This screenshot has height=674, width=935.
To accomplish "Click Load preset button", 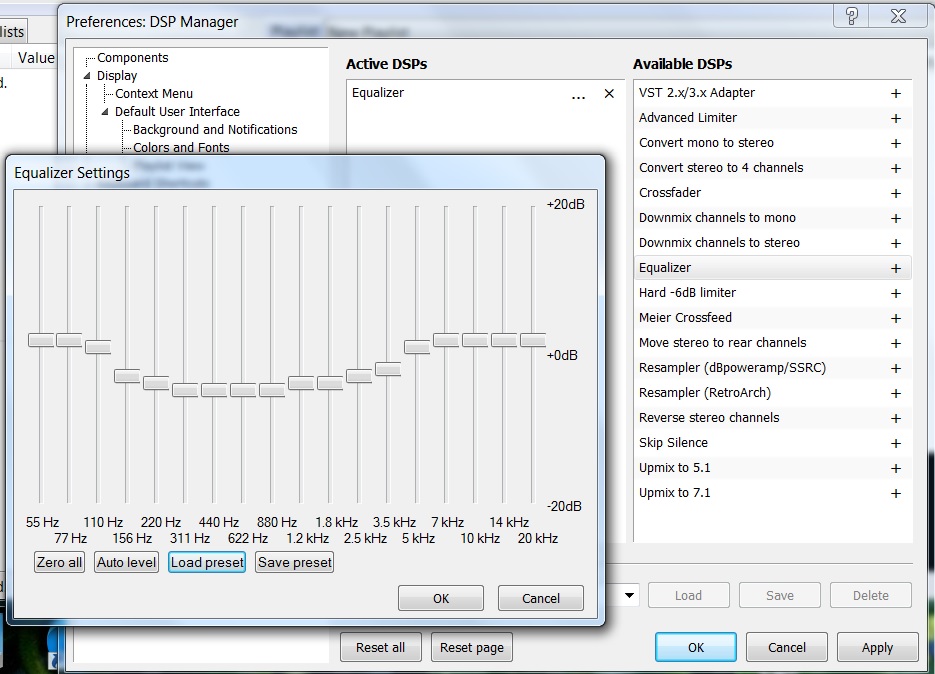I will 207,562.
